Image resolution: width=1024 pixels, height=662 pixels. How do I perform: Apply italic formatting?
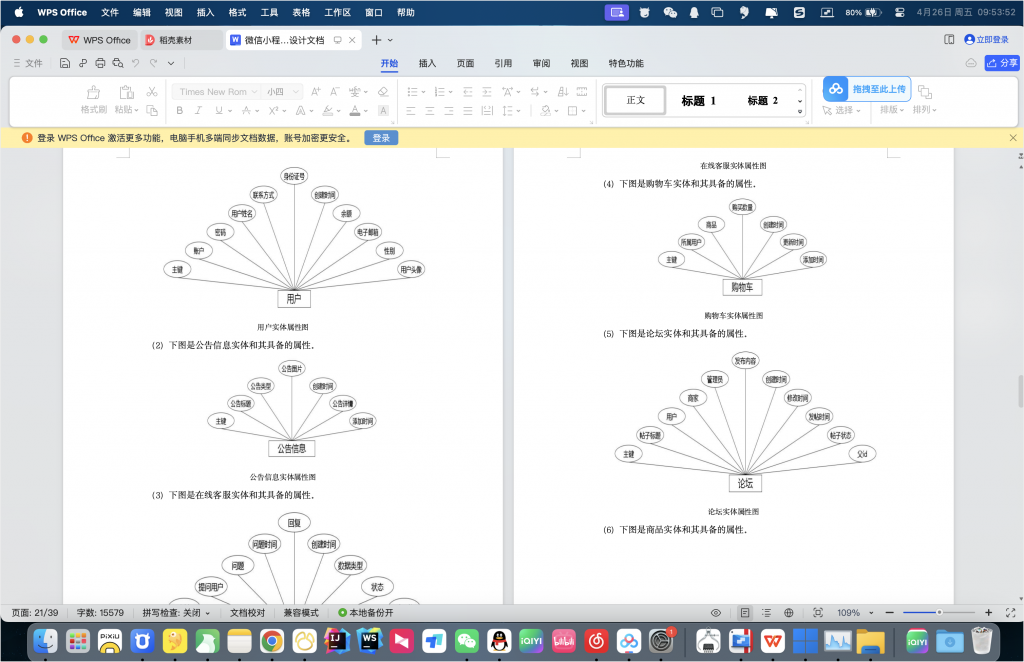198,110
